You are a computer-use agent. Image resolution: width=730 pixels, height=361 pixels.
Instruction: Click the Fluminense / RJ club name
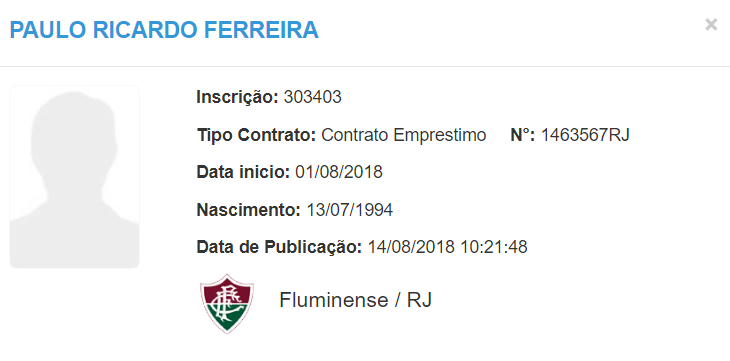click(x=355, y=300)
